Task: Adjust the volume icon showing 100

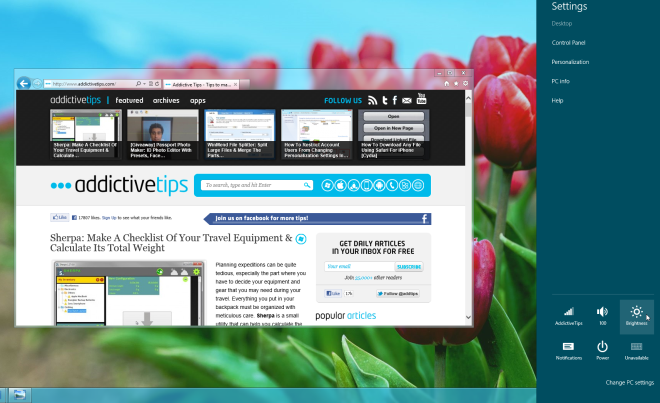Action: [602, 316]
